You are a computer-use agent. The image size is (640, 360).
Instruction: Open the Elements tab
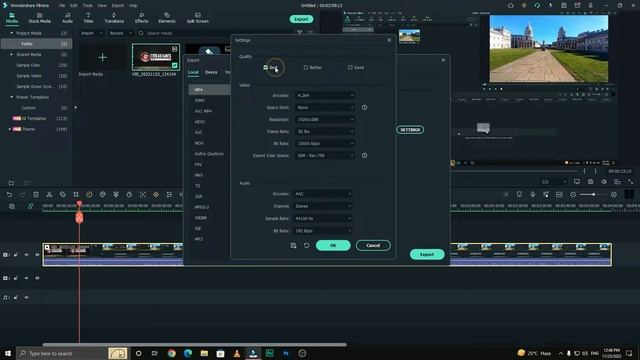click(167, 18)
